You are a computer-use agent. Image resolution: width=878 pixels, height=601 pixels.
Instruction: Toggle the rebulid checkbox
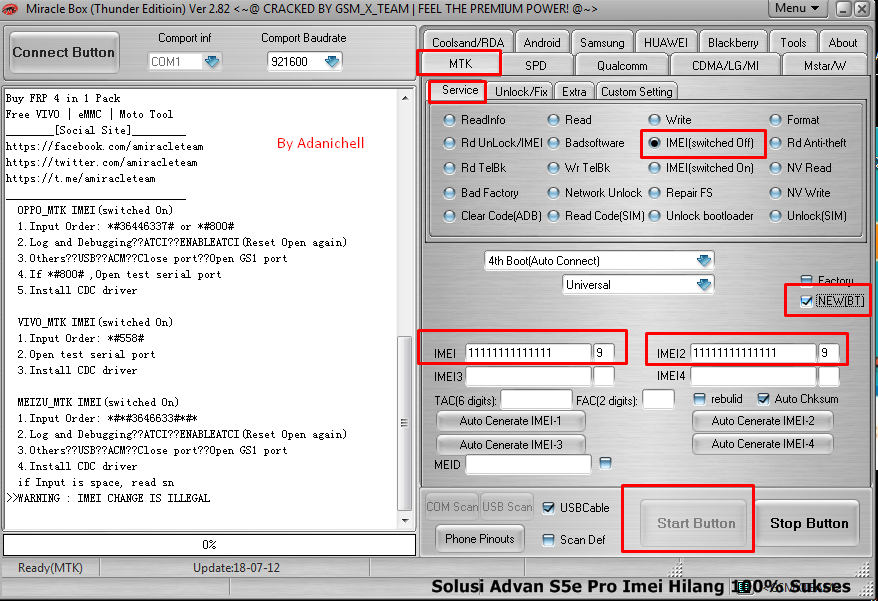pos(699,399)
